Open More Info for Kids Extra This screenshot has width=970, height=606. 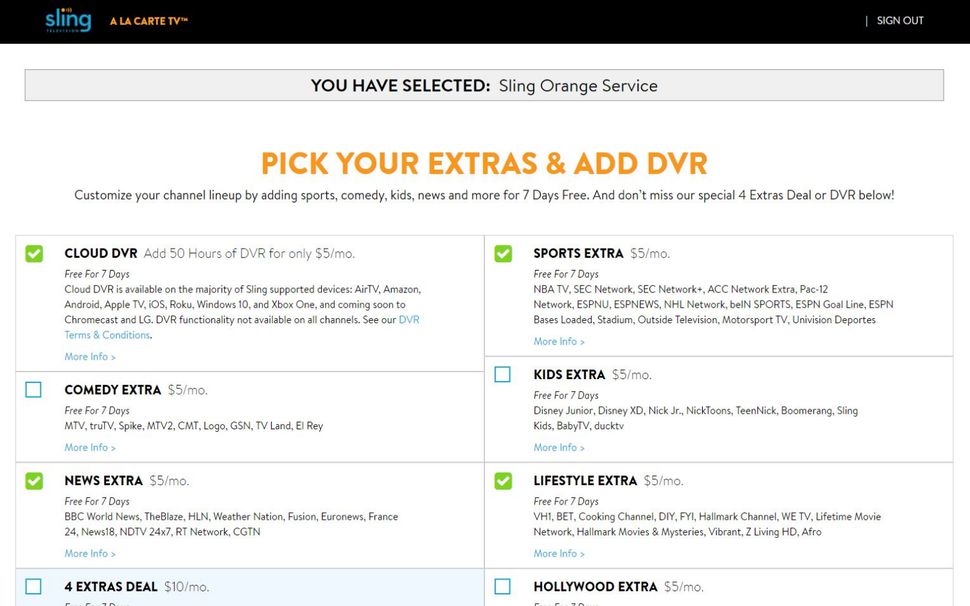[x=559, y=447]
